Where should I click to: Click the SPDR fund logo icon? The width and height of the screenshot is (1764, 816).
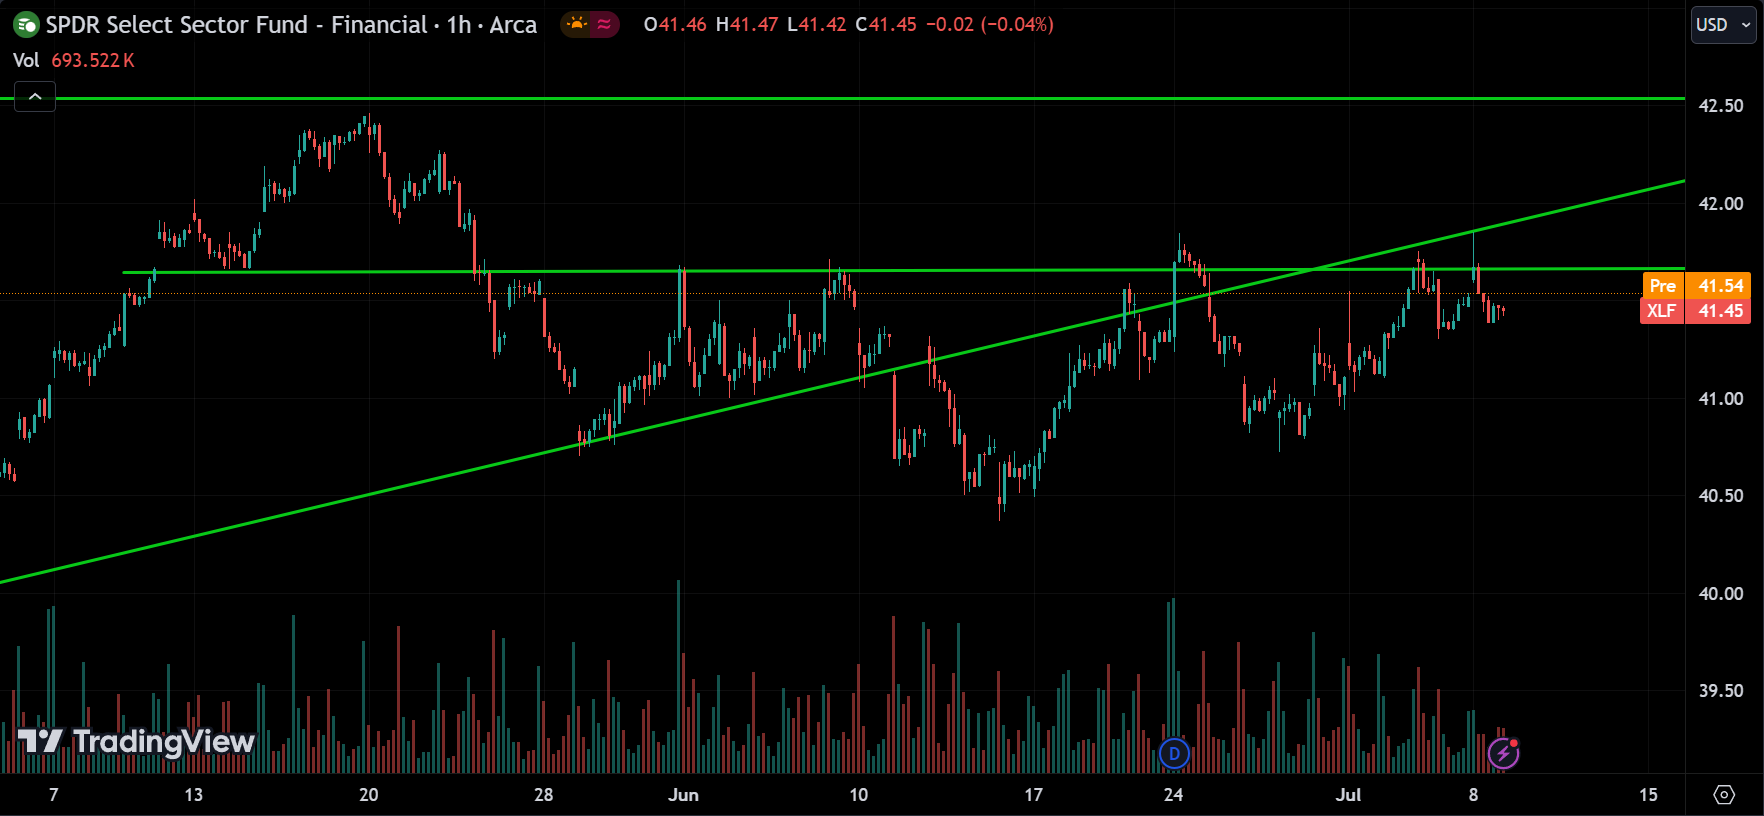(26, 25)
